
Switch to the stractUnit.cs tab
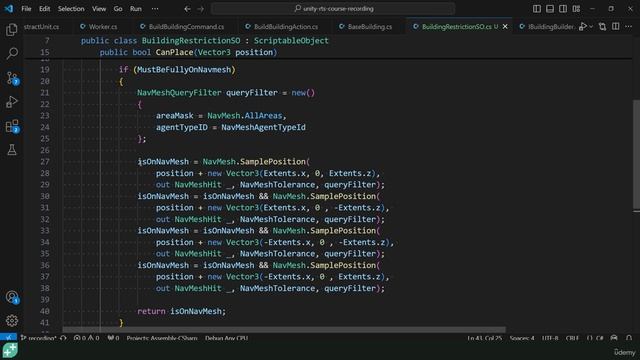pos(41,27)
